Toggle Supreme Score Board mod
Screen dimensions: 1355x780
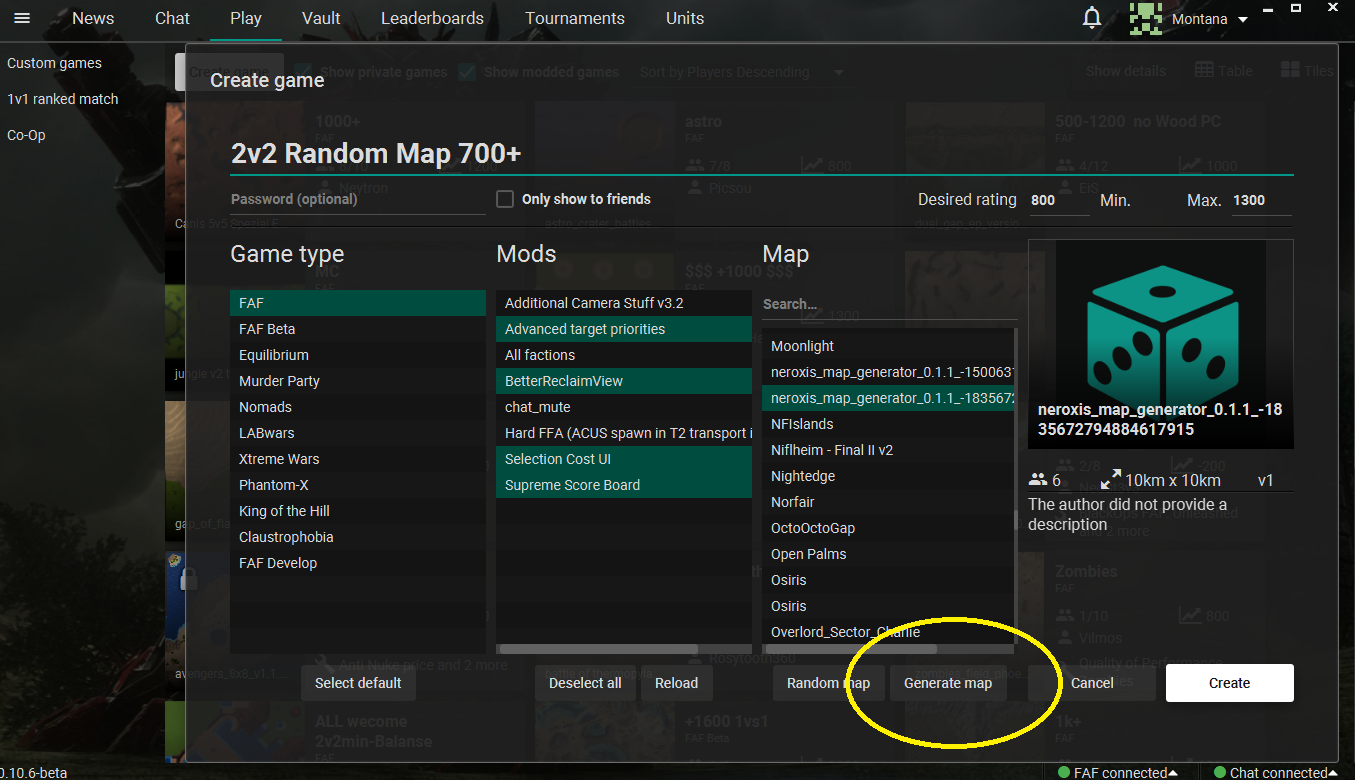tap(624, 485)
